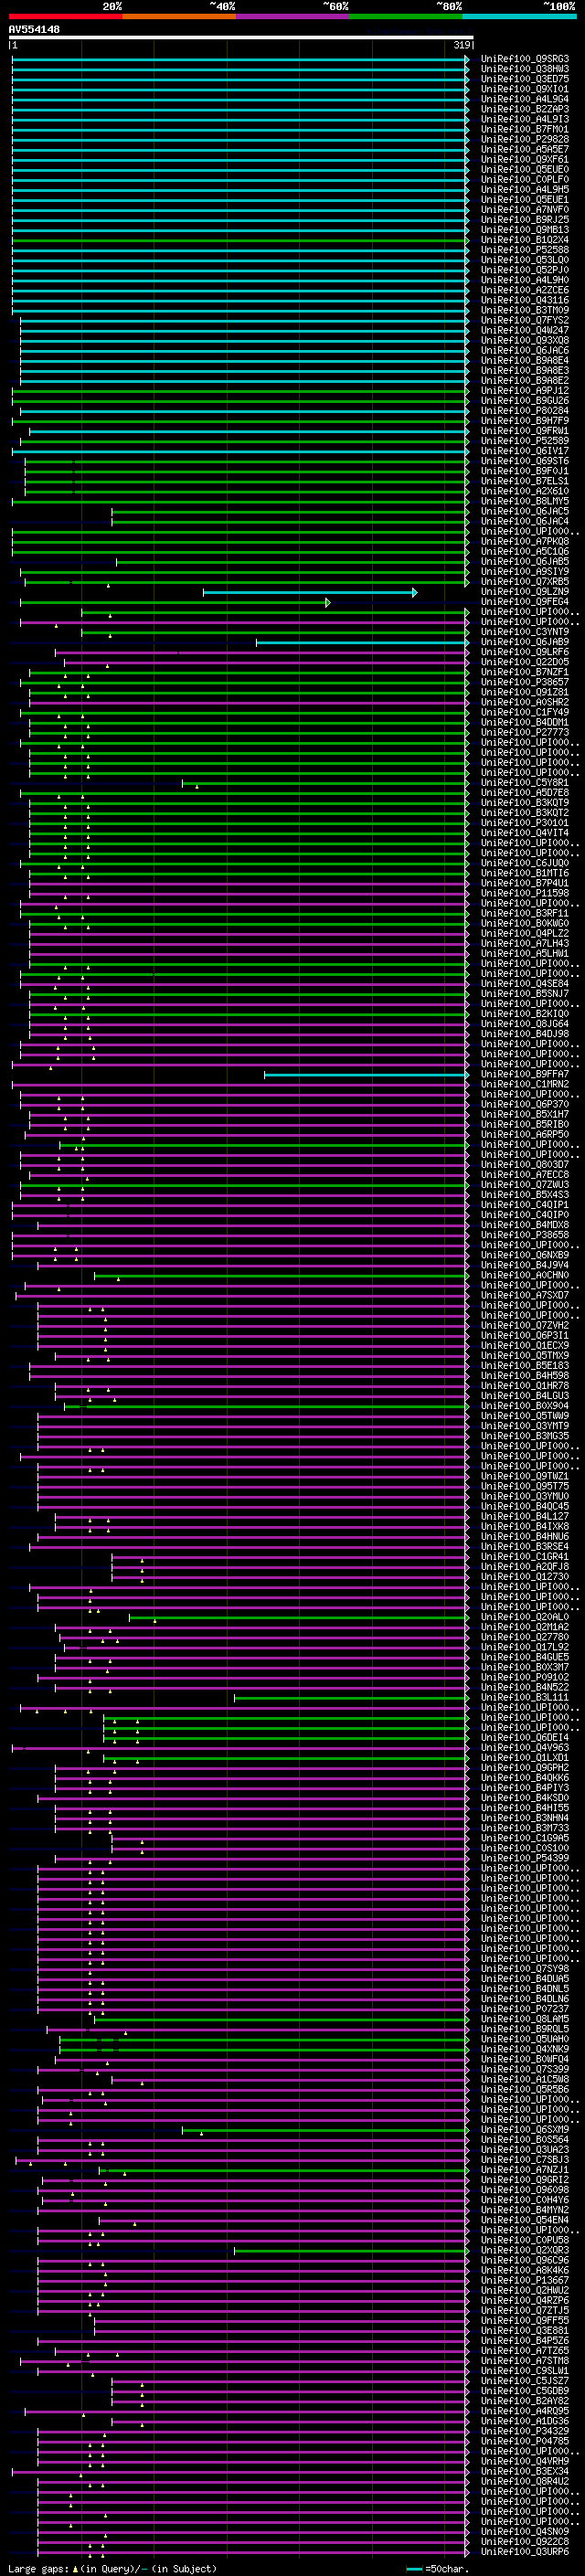Click the UniRef100_A0CHN0 label

coord(524,1275)
